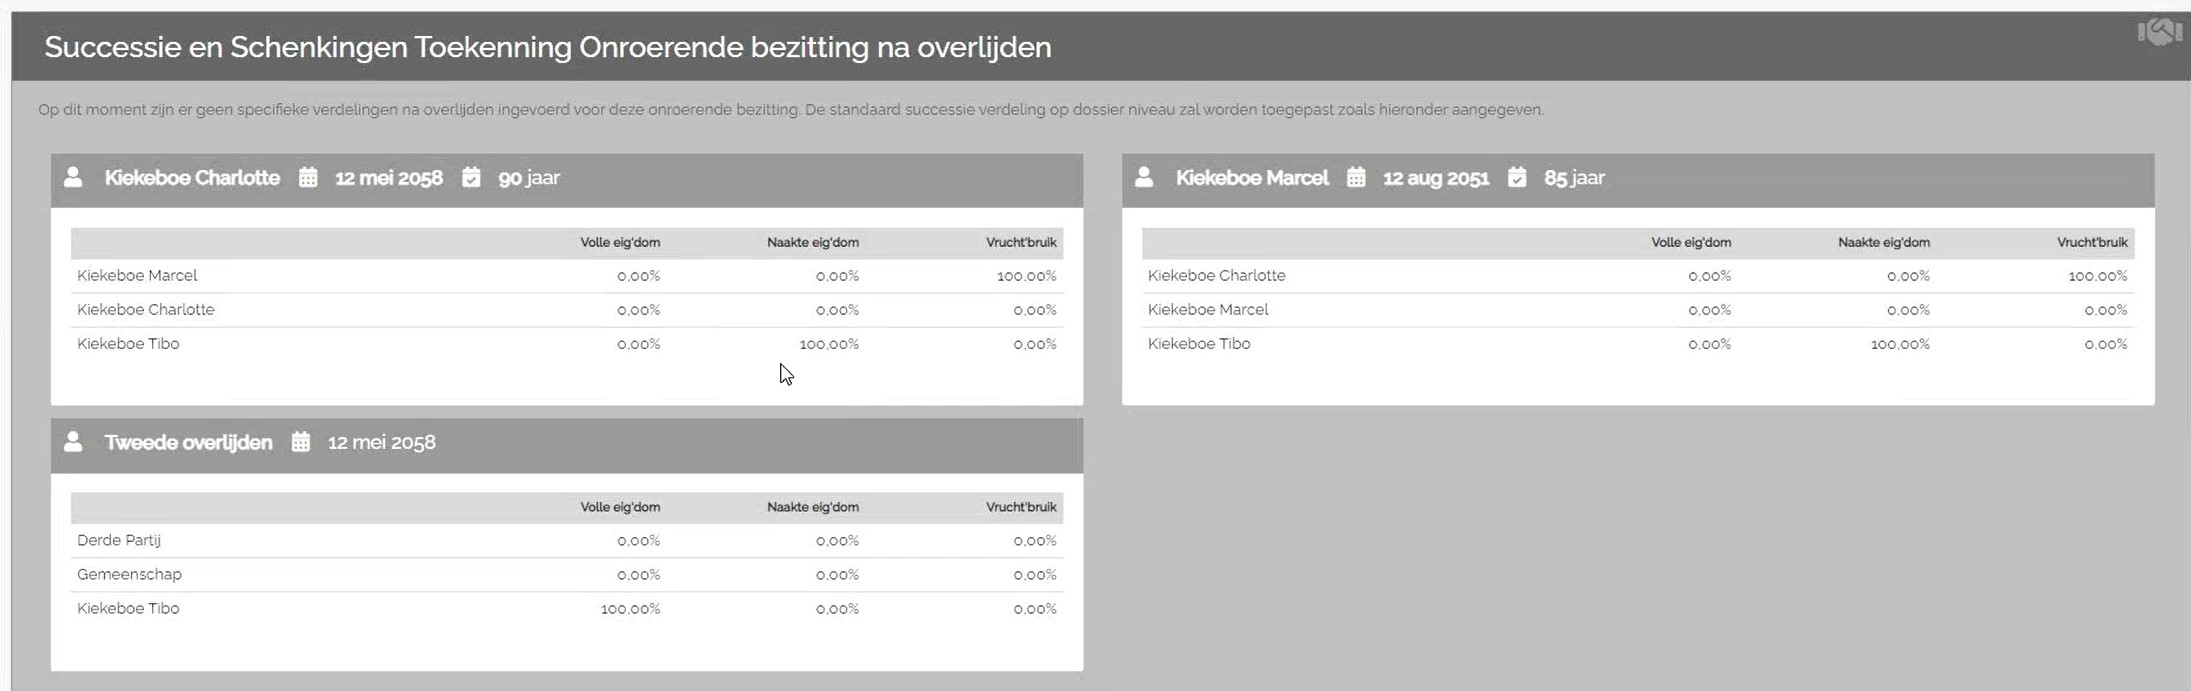The image size is (2191, 691).
Task: Click the Volle eig'dom header in Tweede overlijden table
Action: tap(620, 508)
